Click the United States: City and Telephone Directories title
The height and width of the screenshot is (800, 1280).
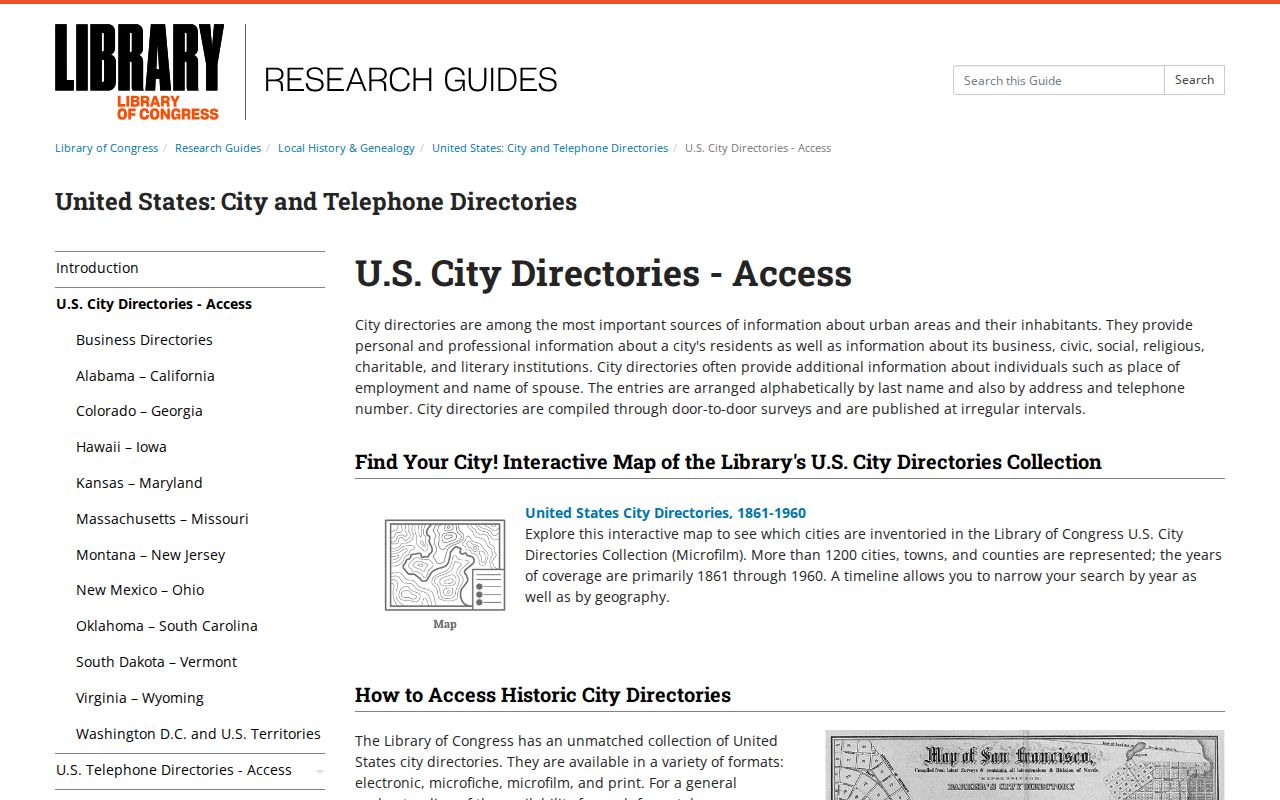(x=316, y=202)
